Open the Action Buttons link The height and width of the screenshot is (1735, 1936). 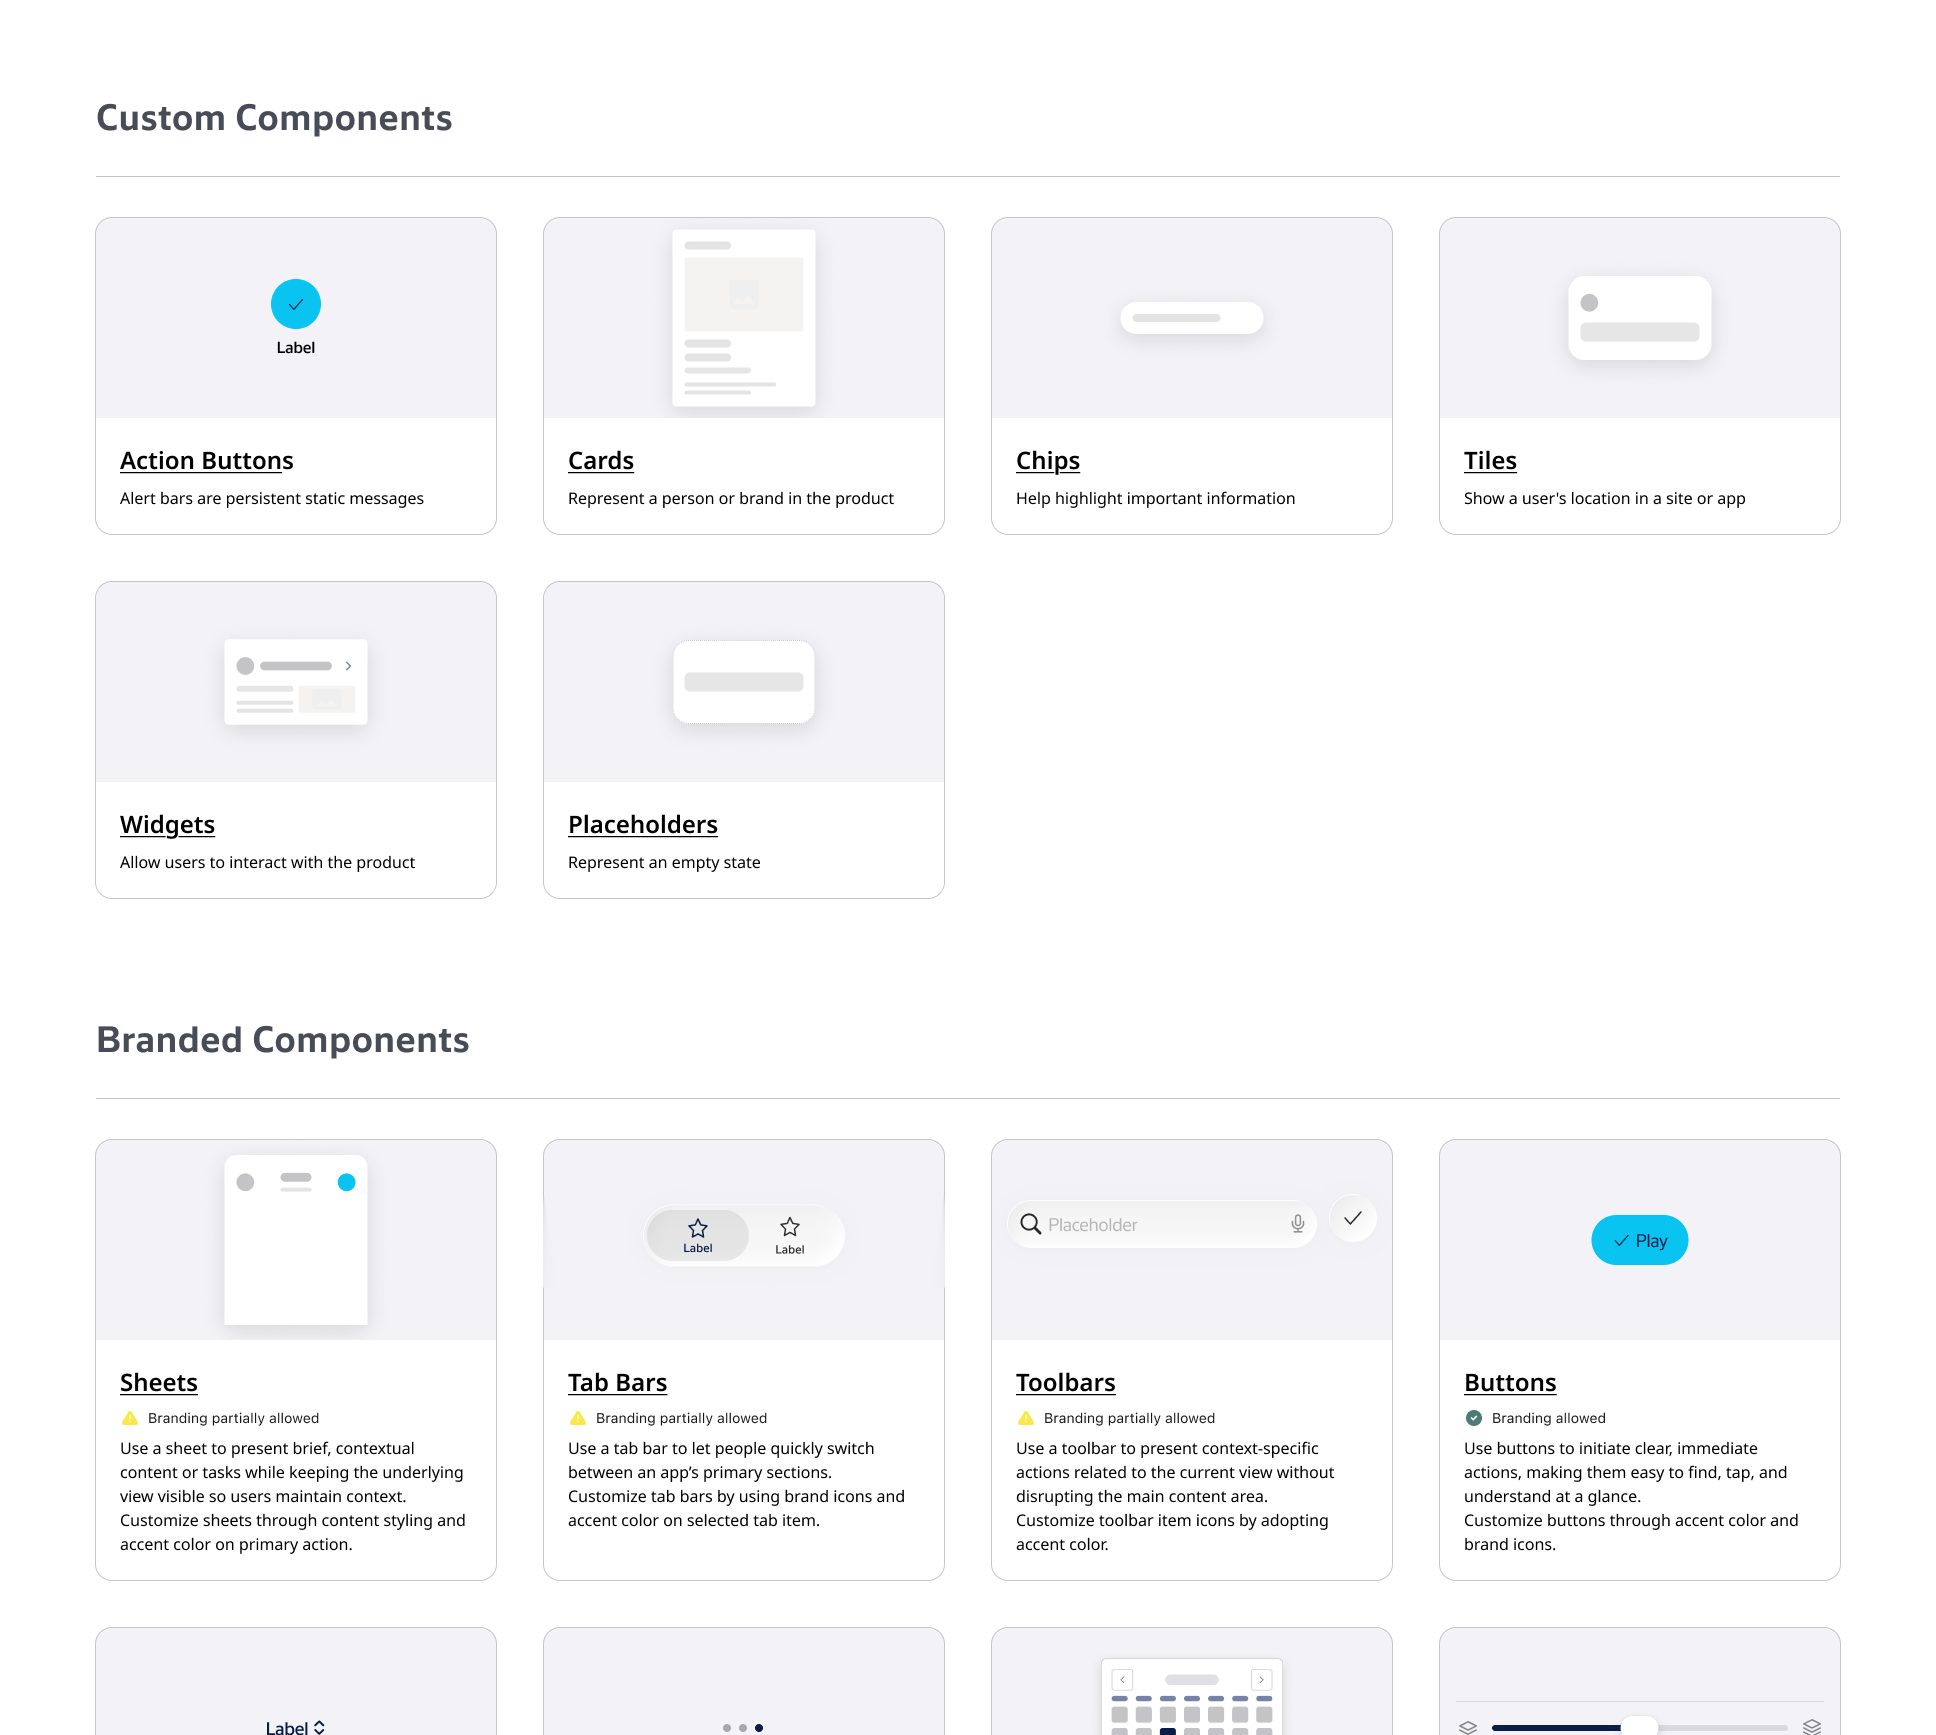point(207,460)
